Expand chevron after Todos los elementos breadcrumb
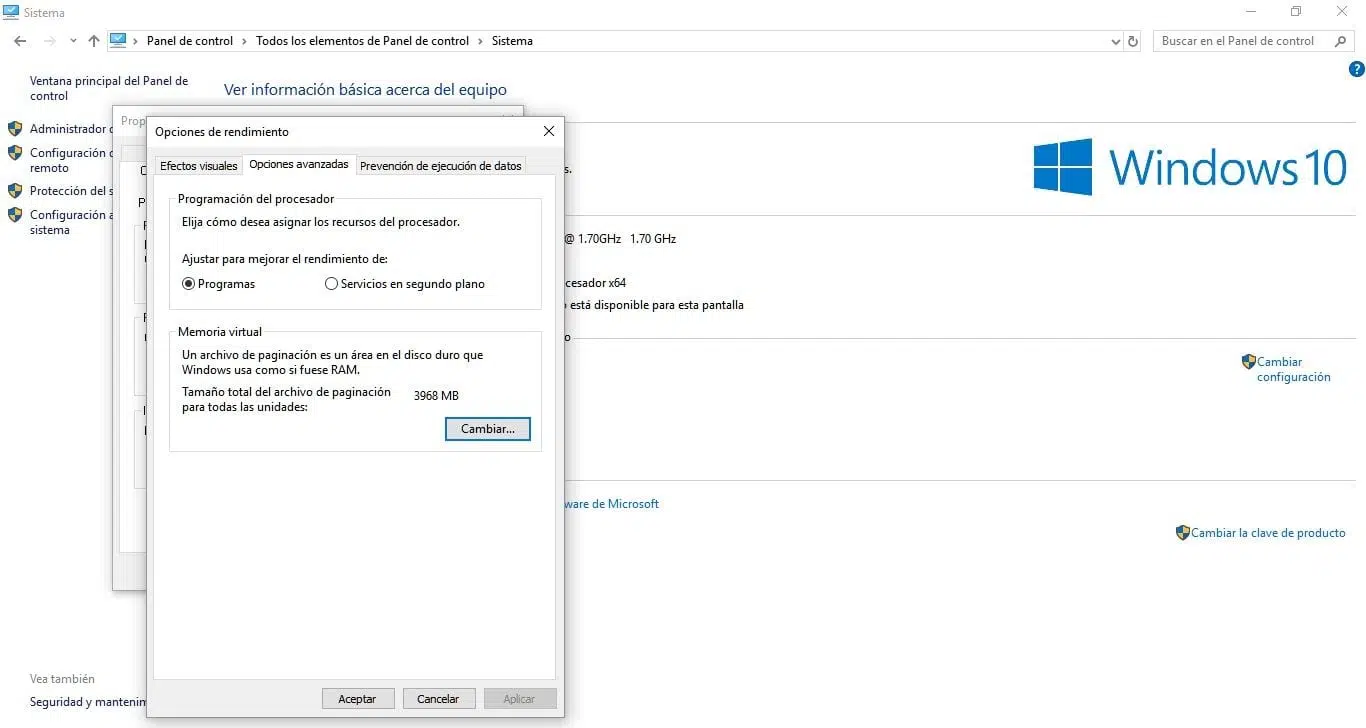 tap(480, 41)
